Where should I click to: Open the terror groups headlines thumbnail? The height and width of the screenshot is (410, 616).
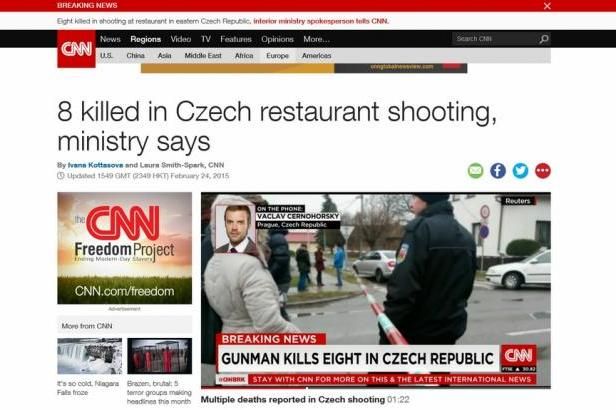pyautogui.click(x=160, y=356)
